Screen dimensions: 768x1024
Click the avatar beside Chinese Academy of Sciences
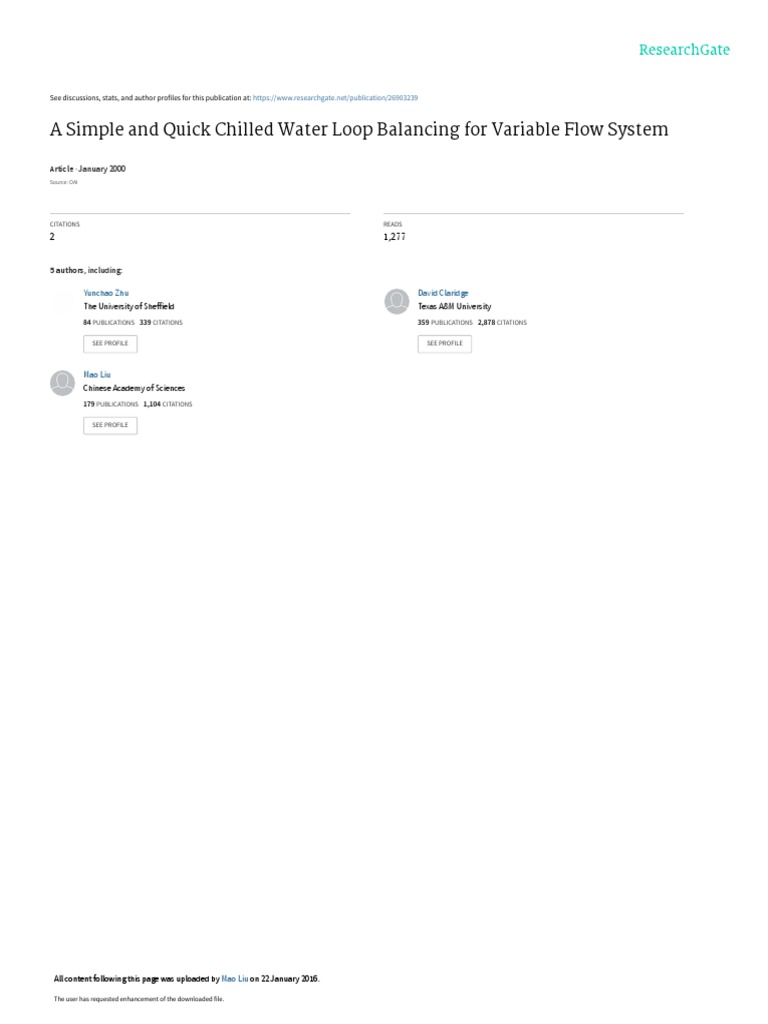pyautogui.click(x=63, y=383)
